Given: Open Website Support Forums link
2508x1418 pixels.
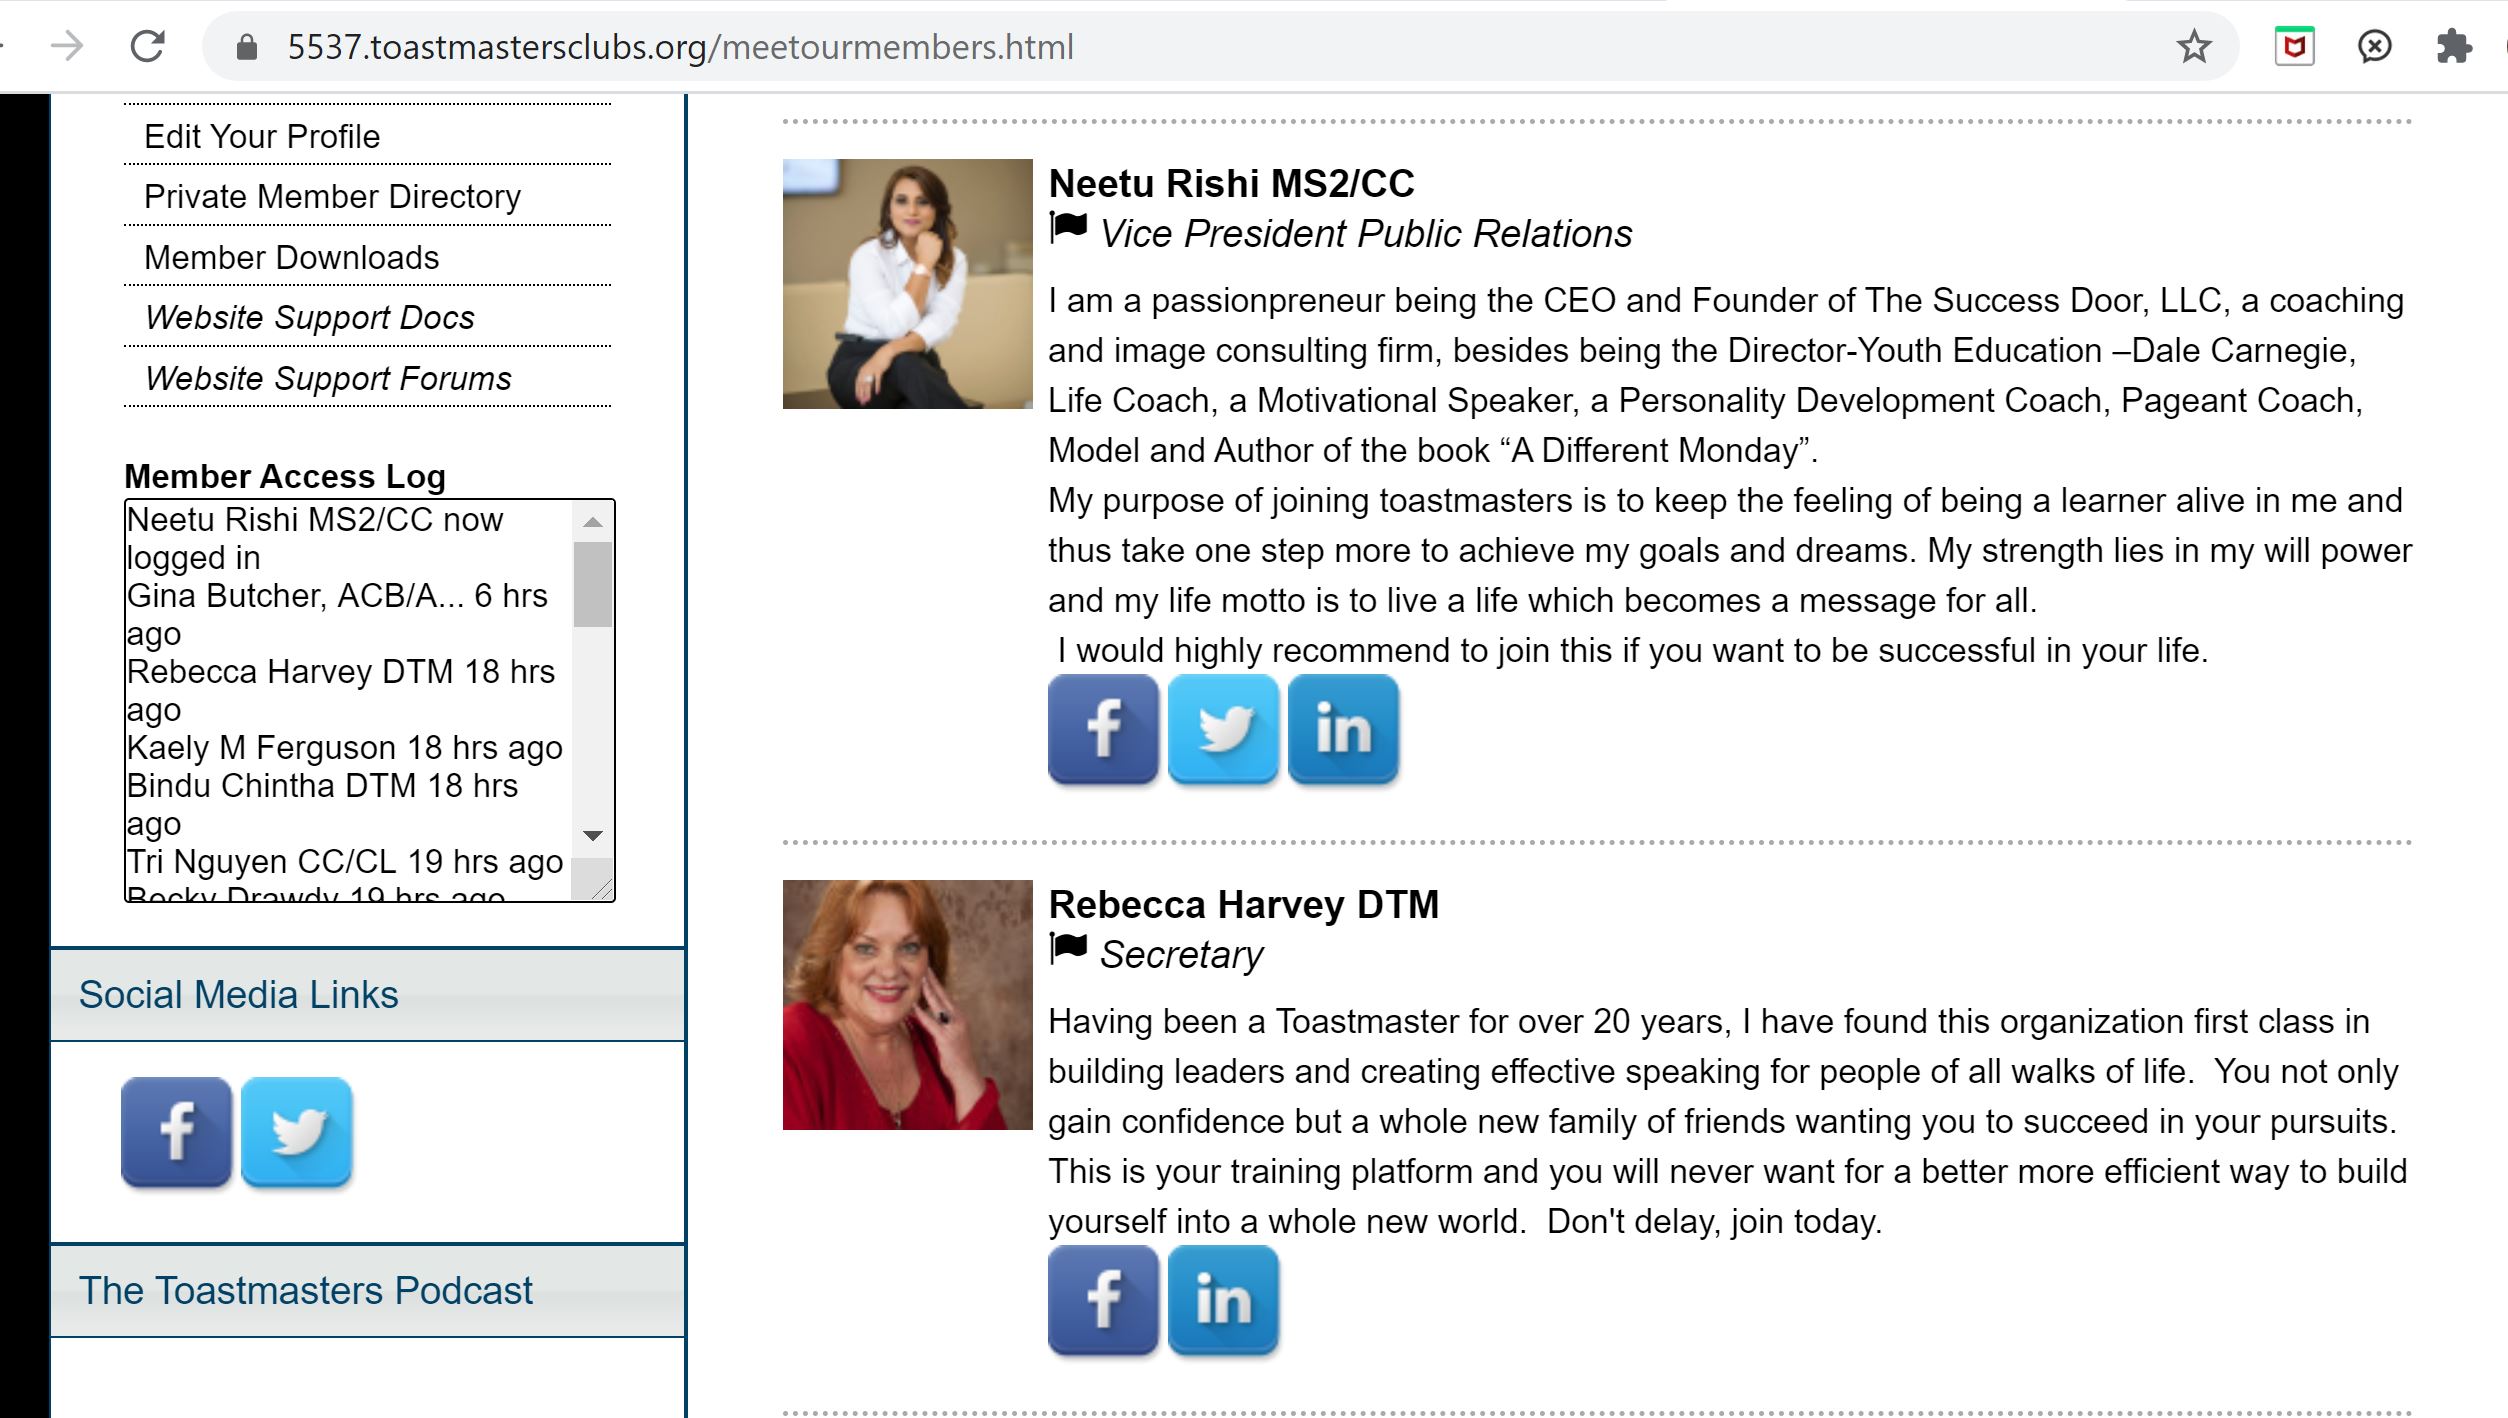Looking at the screenshot, I should tap(328, 379).
